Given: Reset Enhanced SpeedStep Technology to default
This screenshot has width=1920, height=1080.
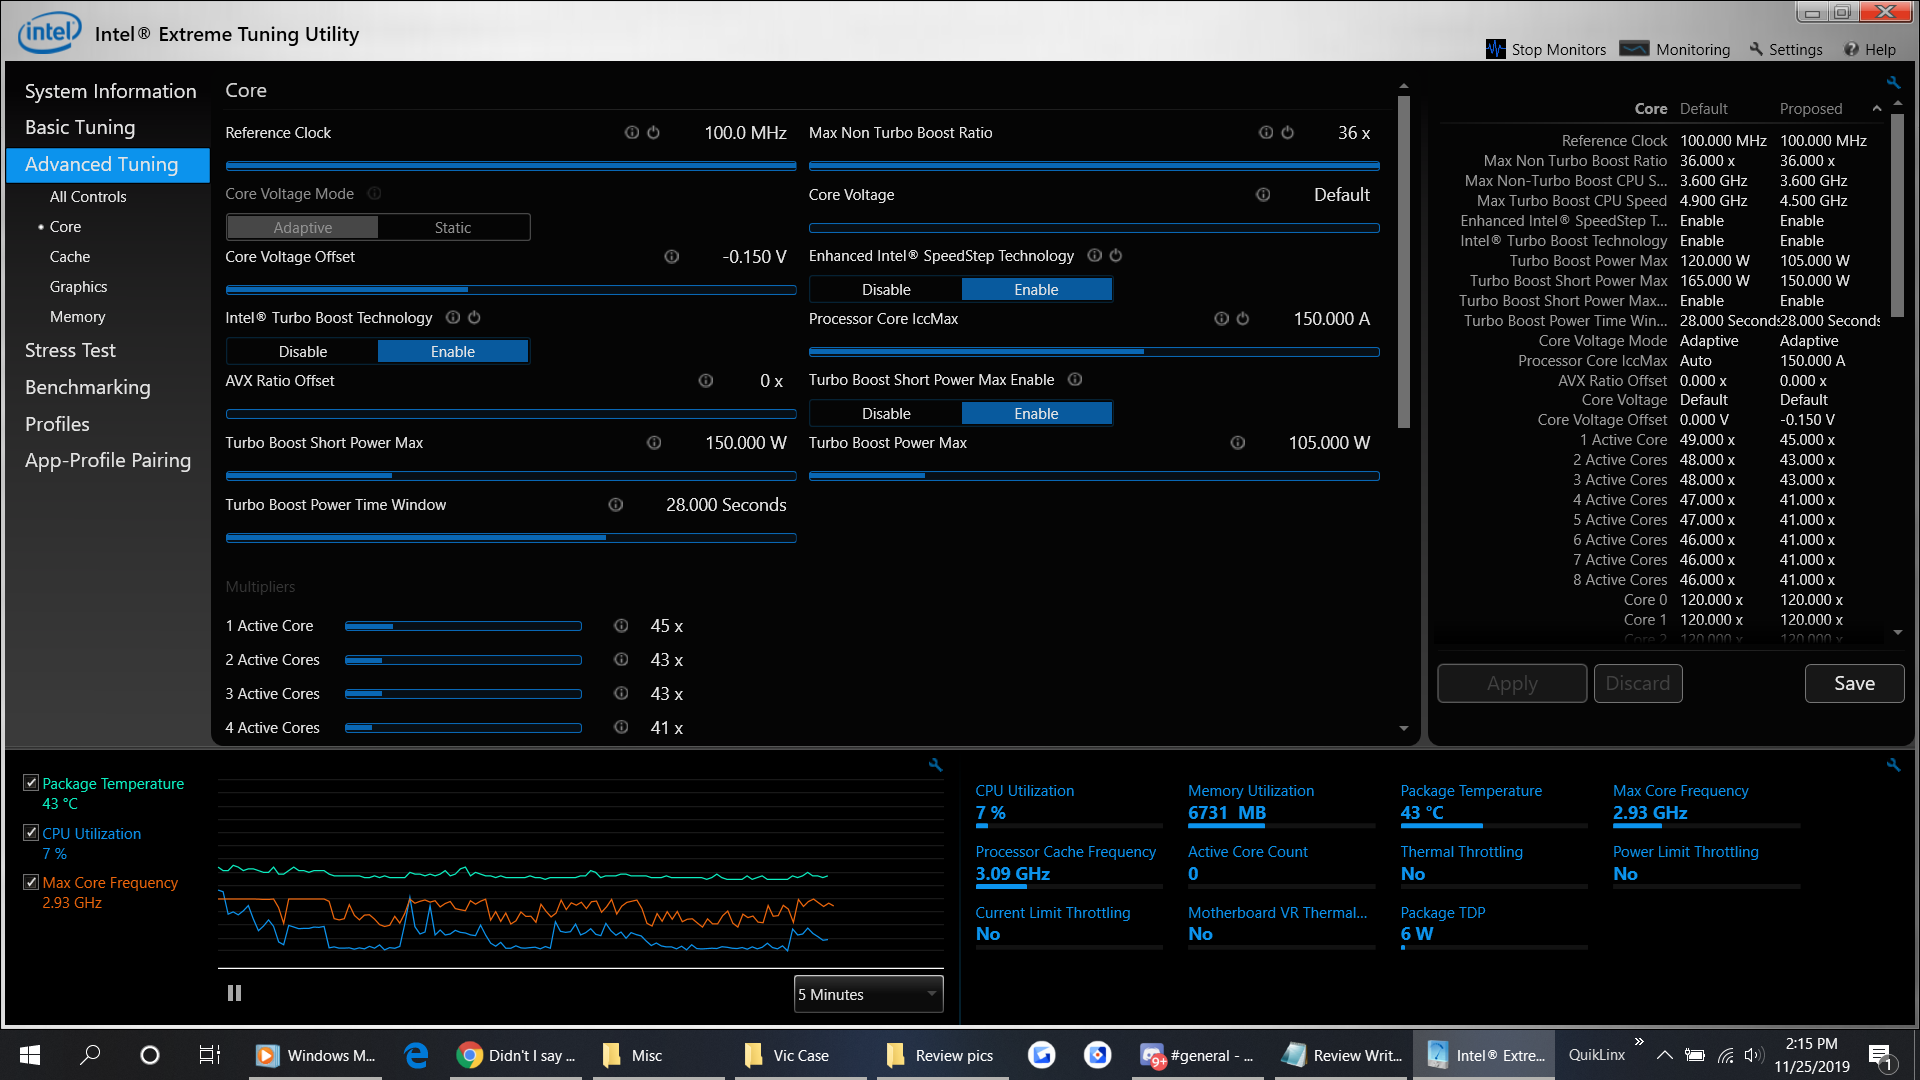Looking at the screenshot, I should coord(1116,256).
